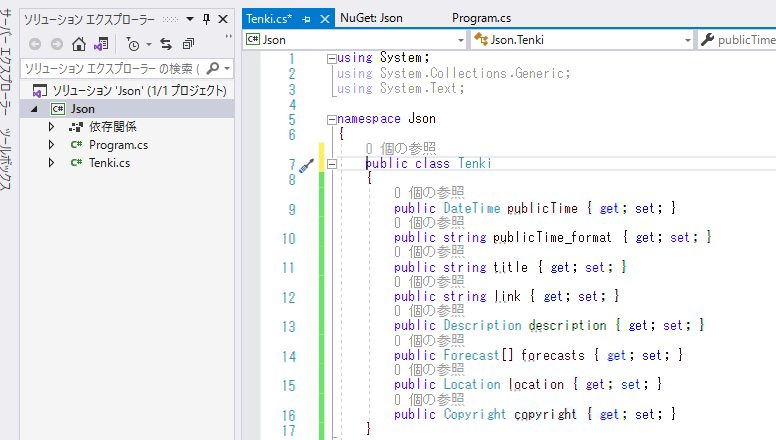776x440 pixels.
Task: Collapse the namespace Json block
Action: (332, 120)
